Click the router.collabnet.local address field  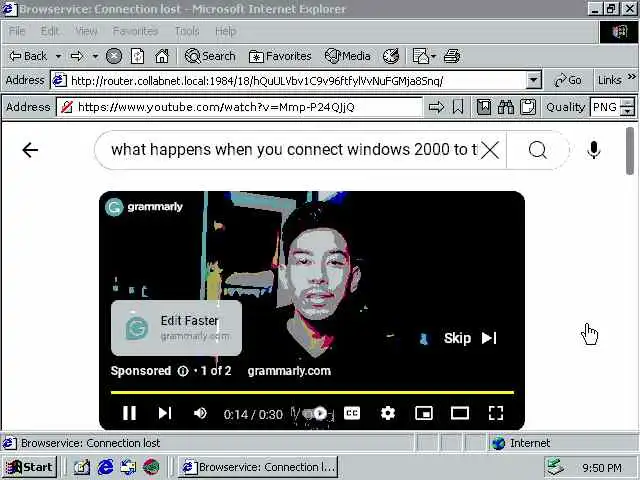(296, 80)
